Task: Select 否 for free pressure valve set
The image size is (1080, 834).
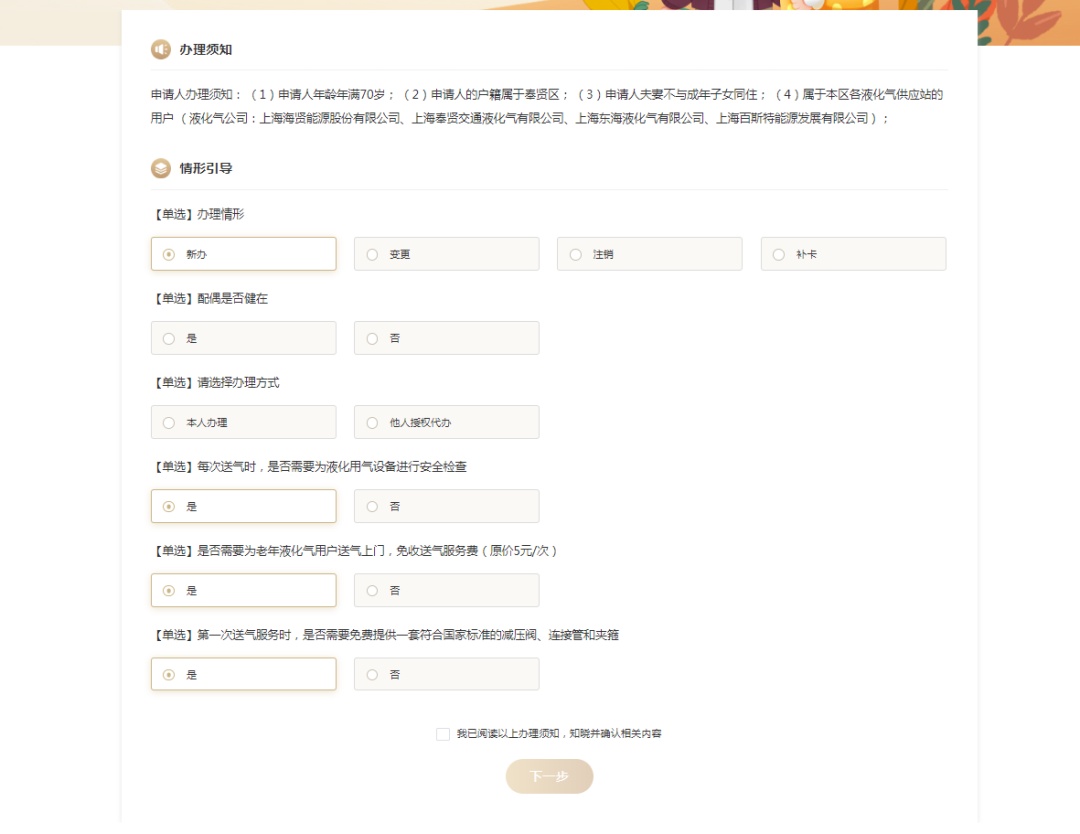Action: [x=446, y=674]
